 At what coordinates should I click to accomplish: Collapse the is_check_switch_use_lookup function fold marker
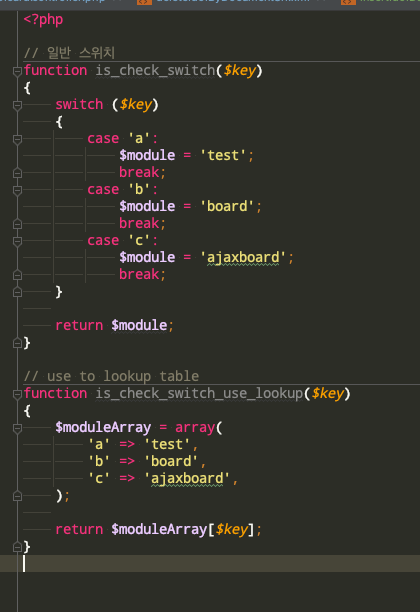pos(17,394)
